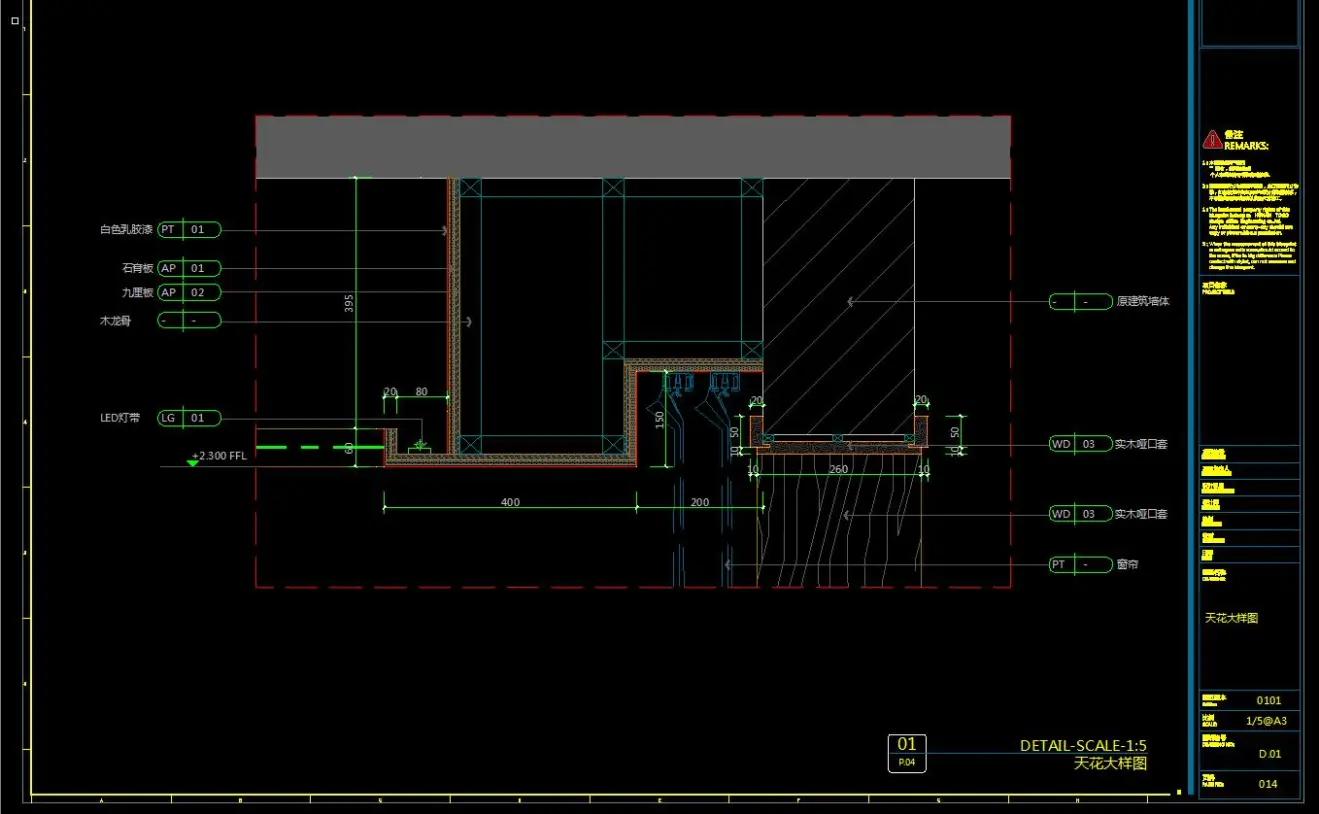The width and height of the screenshot is (1319, 814).
Task: Click the 1/5@A3 scale value
Action: (x=1266, y=721)
